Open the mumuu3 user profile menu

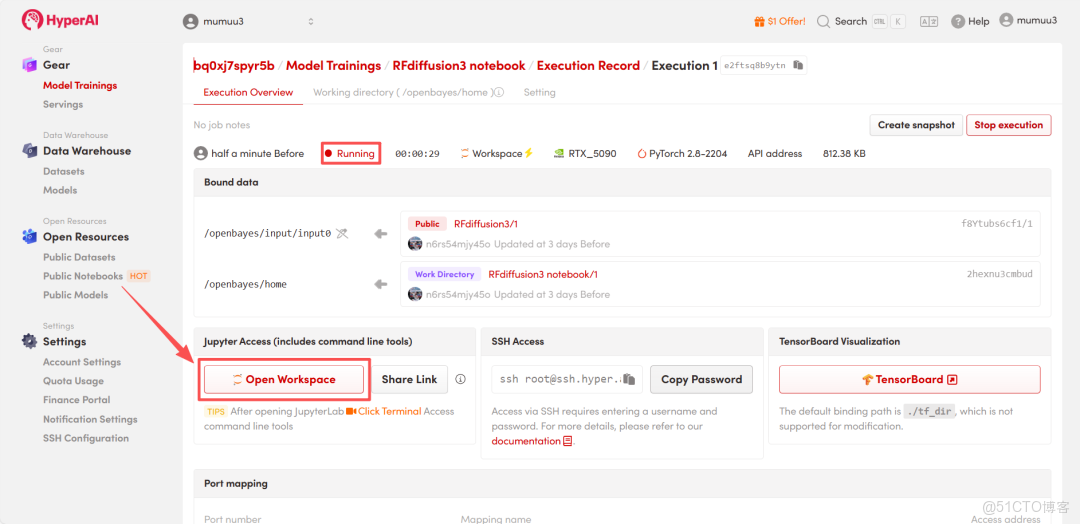1028,21
